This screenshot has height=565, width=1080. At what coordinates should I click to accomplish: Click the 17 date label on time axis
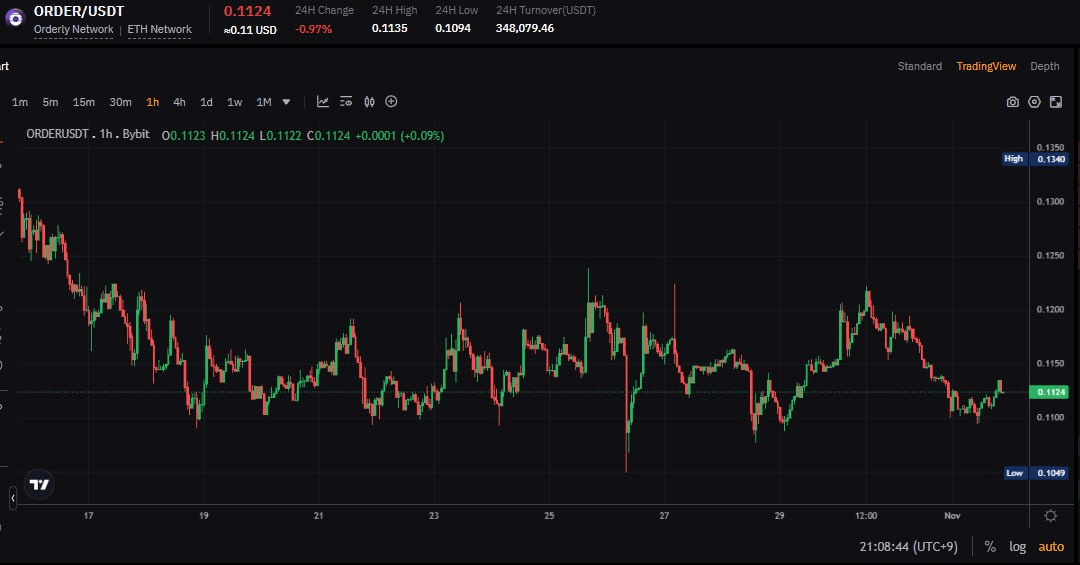tap(88, 515)
